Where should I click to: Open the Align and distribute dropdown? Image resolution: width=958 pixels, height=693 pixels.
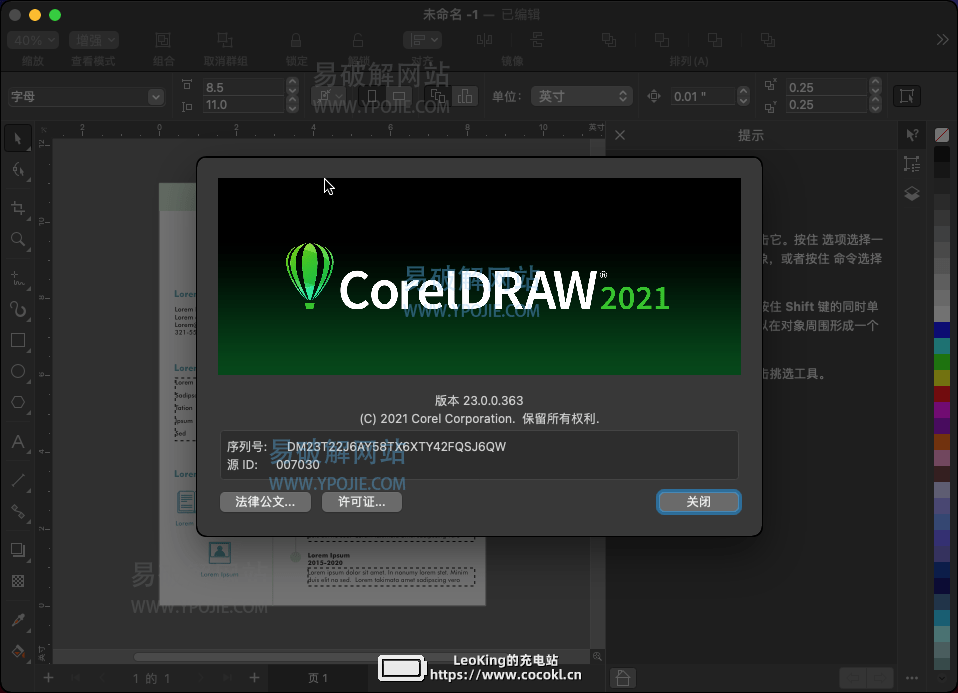click(422, 40)
